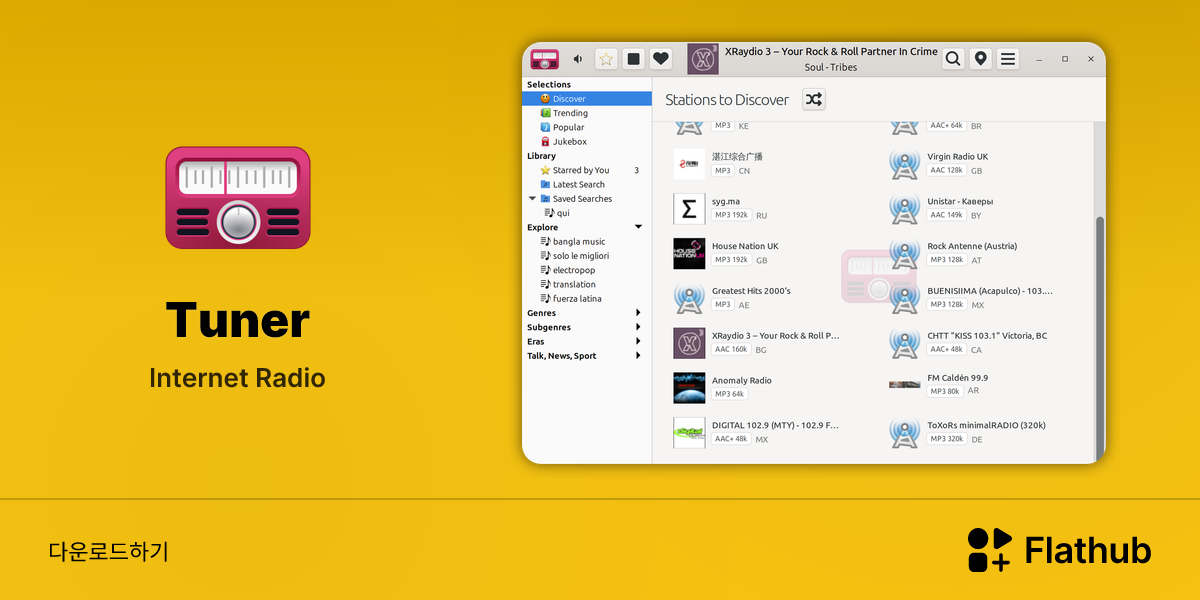Click the Tuner radio logo in header bar
This screenshot has height=600, width=1200.
pyautogui.click(x=545, y=59)
